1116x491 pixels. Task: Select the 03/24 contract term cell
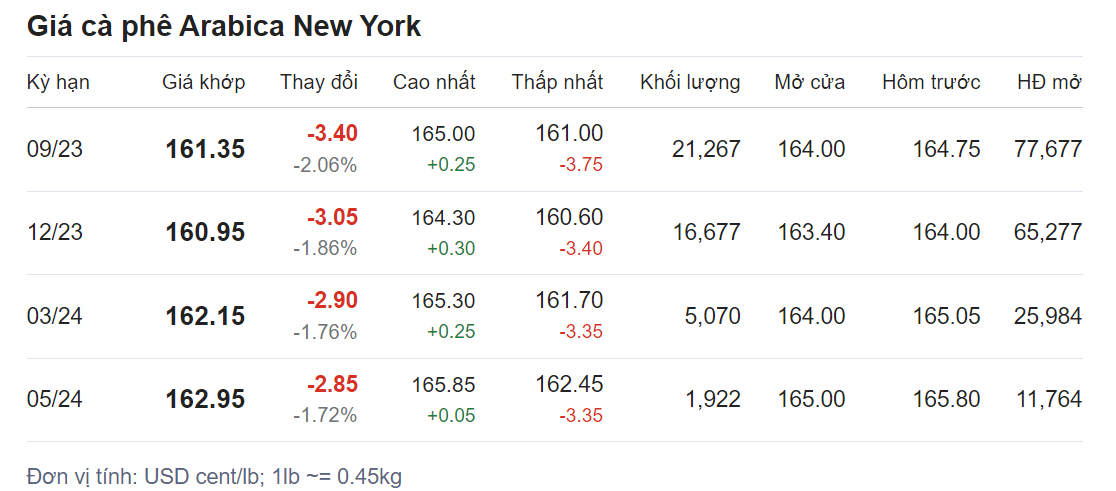pos(54,316)
